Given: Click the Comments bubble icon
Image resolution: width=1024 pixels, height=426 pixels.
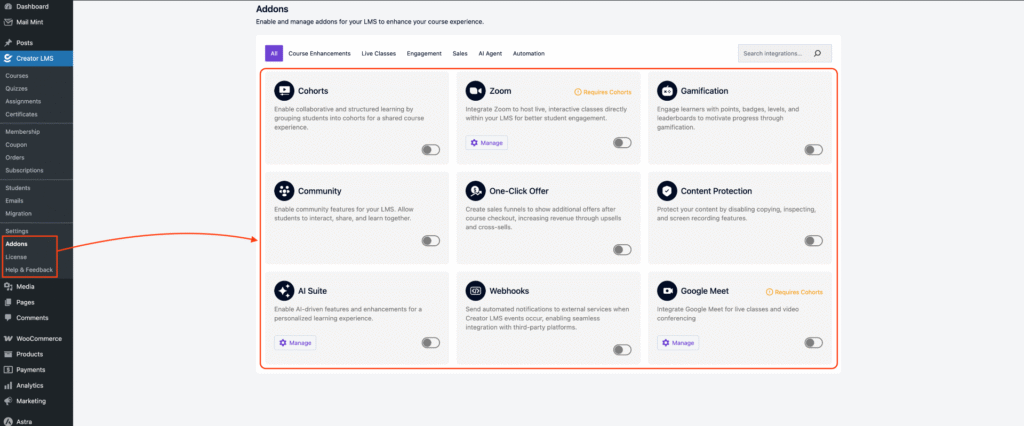Looking at the screenshot, I should point(8,318).
